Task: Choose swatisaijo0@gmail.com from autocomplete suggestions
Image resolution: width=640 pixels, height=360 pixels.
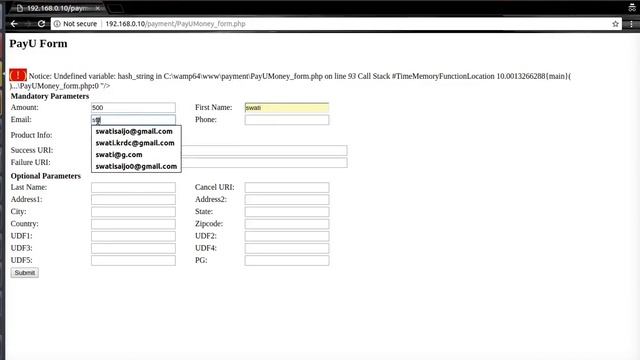Action: (136, 166)
